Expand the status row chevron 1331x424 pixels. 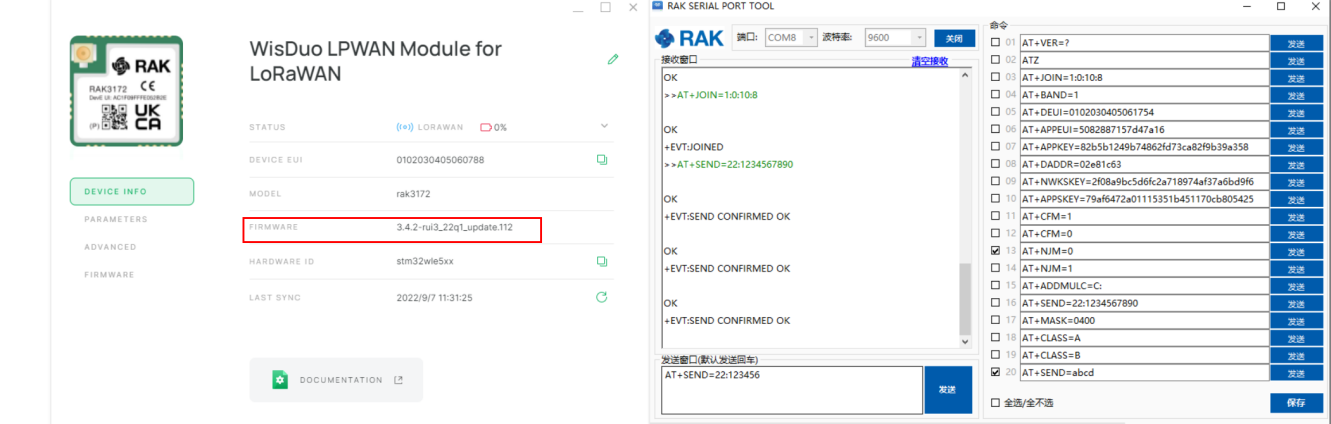(604, 126)
